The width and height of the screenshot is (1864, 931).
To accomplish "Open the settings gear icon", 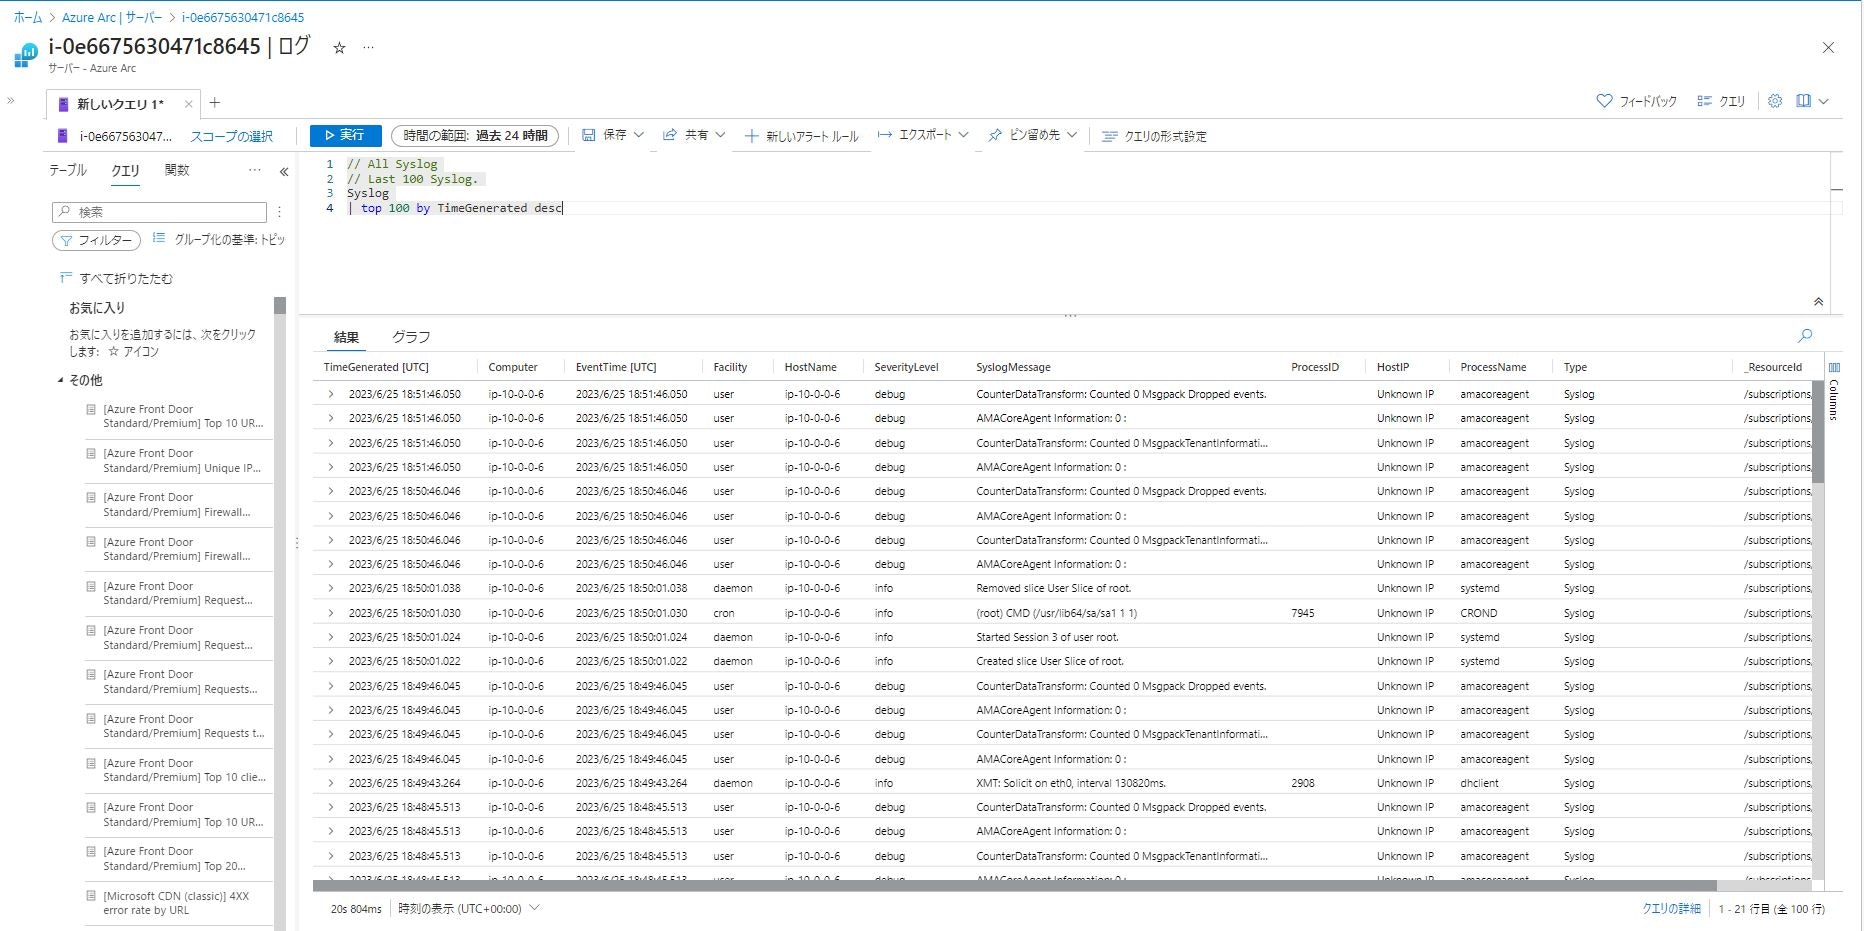I will pos(1775,101).
